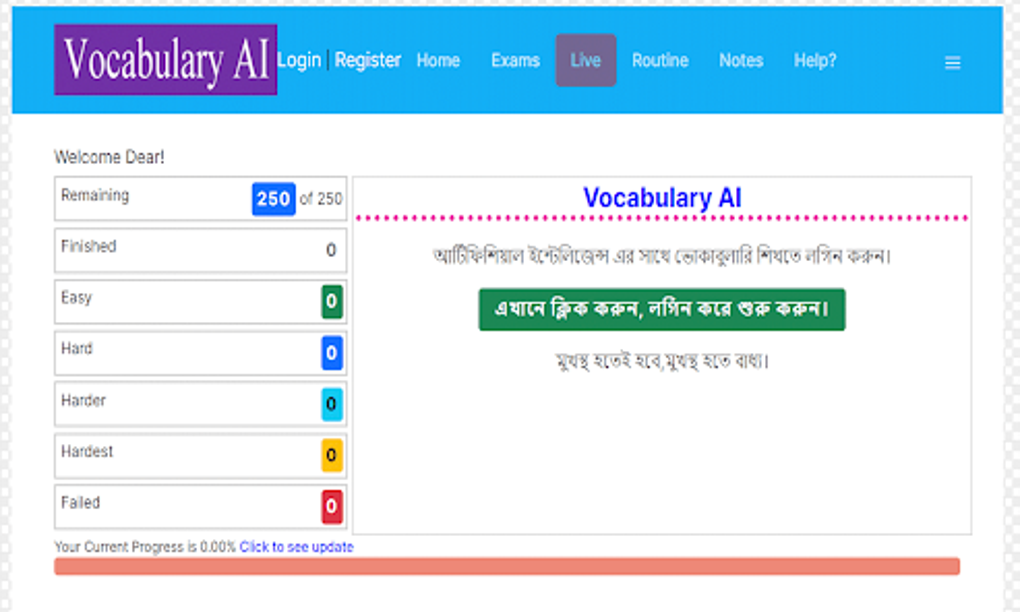The height and width of the screenshot is (612, 1020).
Task: Click the Bengali sentence above the green button
Action: click(662, 256)
